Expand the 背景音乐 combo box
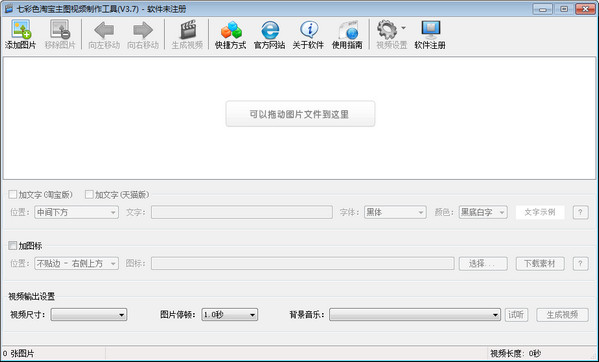 tap(415, 315)
